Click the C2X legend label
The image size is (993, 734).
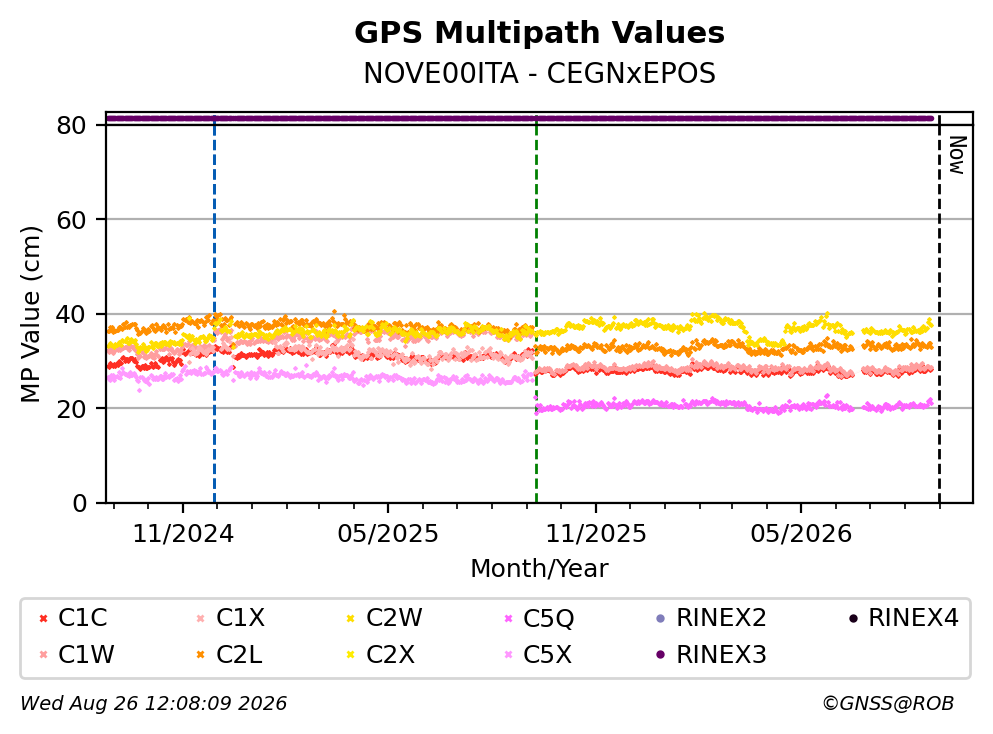pyautogui.click(x=390, y=655)
